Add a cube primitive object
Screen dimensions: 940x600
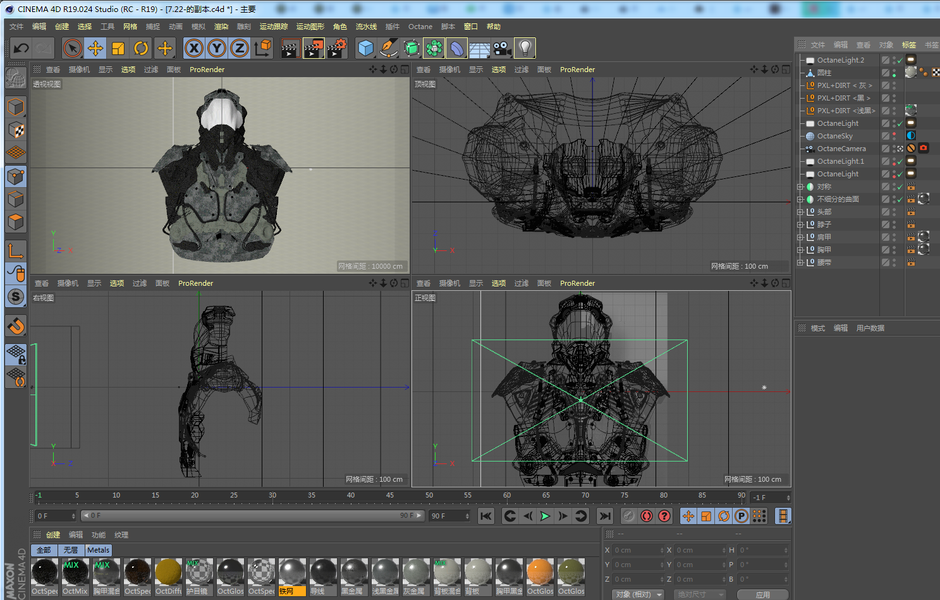coord(366,48)
